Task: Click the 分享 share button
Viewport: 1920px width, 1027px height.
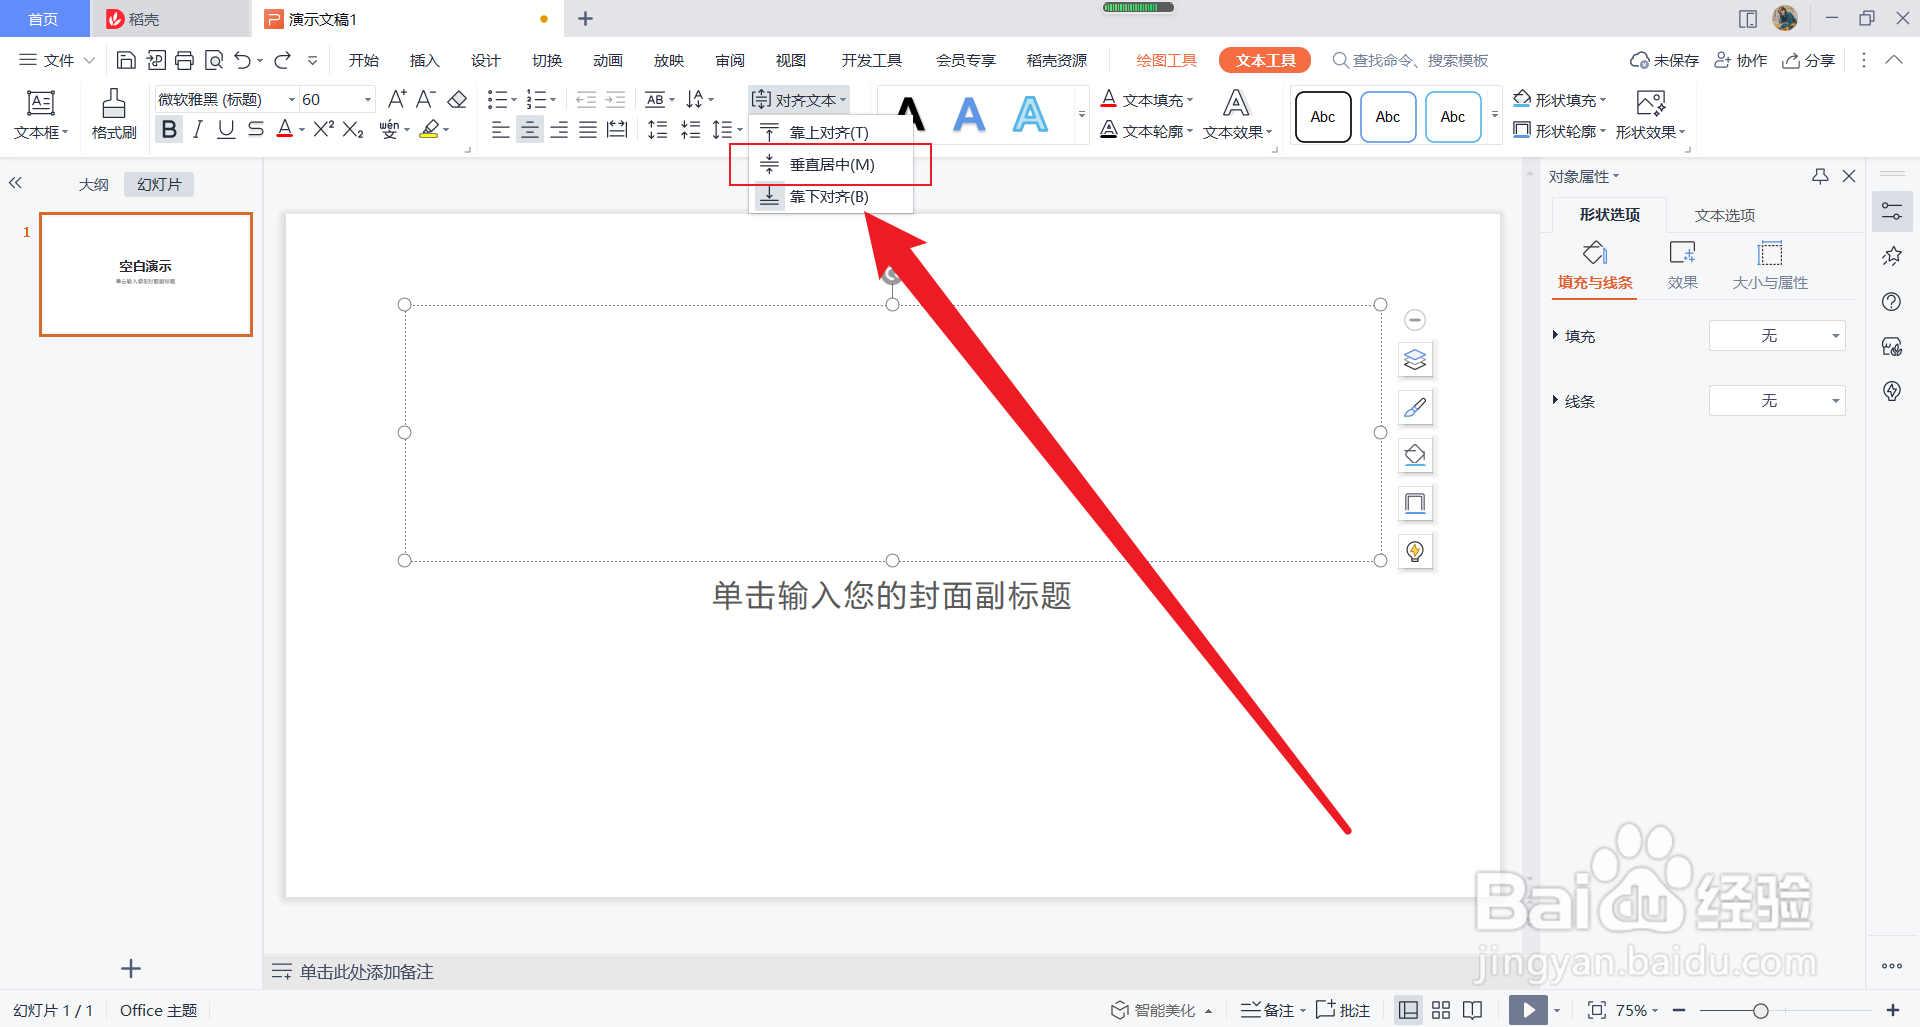Action: (x=1808, y=60)
